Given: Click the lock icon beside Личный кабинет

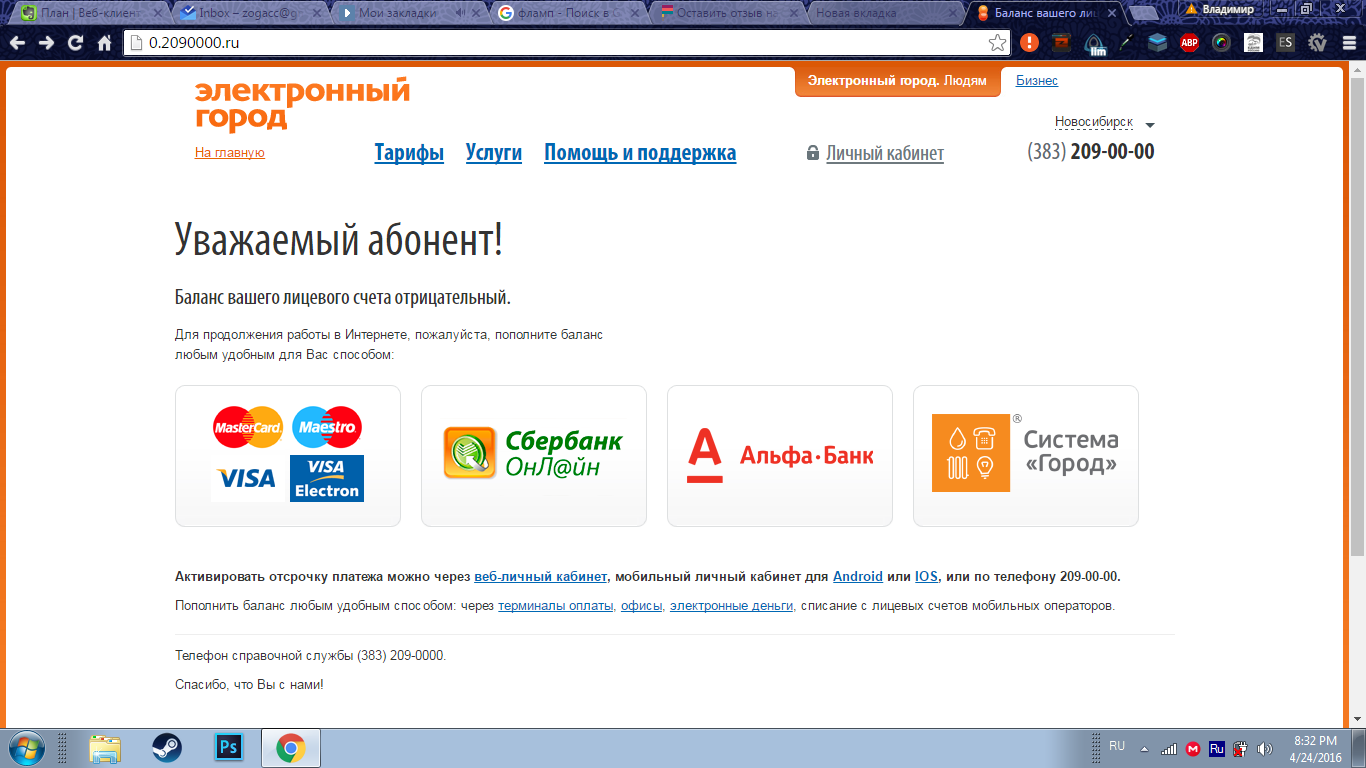Looking at the screenshot, I should (x=813, y=154).
